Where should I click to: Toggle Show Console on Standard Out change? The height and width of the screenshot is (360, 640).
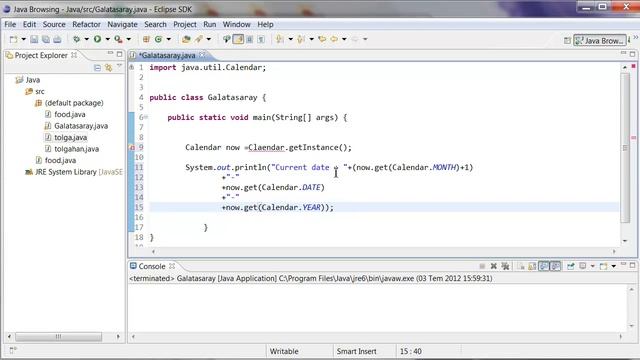[x=544, y=266]
